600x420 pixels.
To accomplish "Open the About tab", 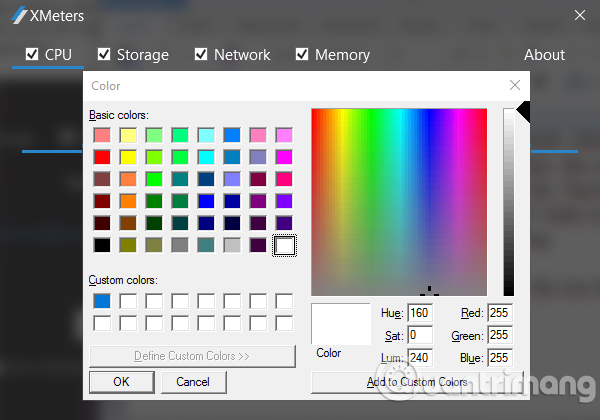I will [x=544, y=55].
